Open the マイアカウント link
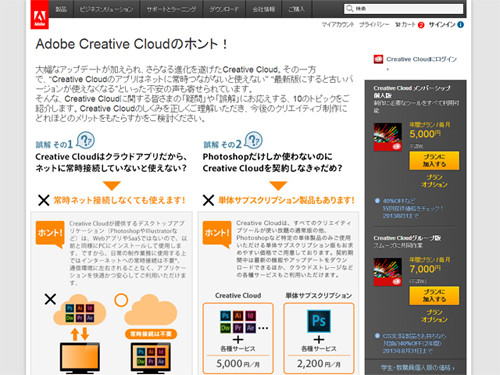 (x=338, y=25)
